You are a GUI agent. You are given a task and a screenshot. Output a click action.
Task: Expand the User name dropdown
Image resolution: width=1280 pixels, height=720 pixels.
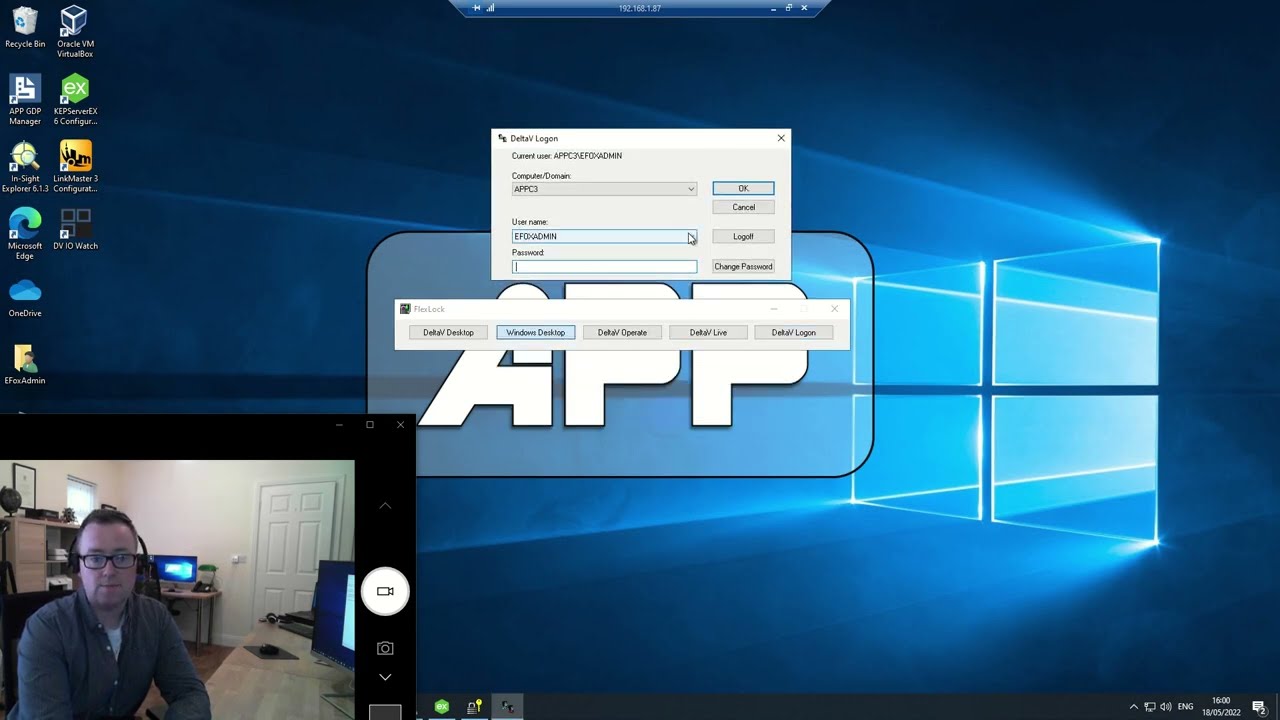tap(690, 236)
